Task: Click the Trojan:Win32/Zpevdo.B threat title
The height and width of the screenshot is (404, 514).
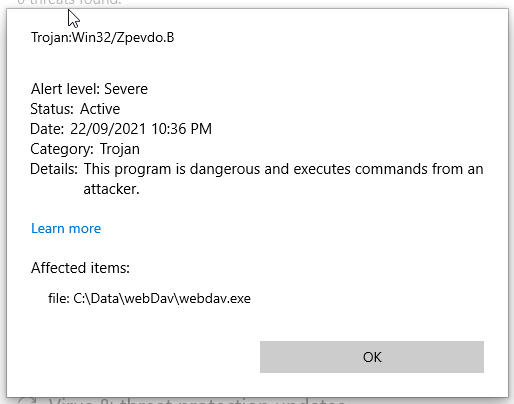Action: coord(103,38)
